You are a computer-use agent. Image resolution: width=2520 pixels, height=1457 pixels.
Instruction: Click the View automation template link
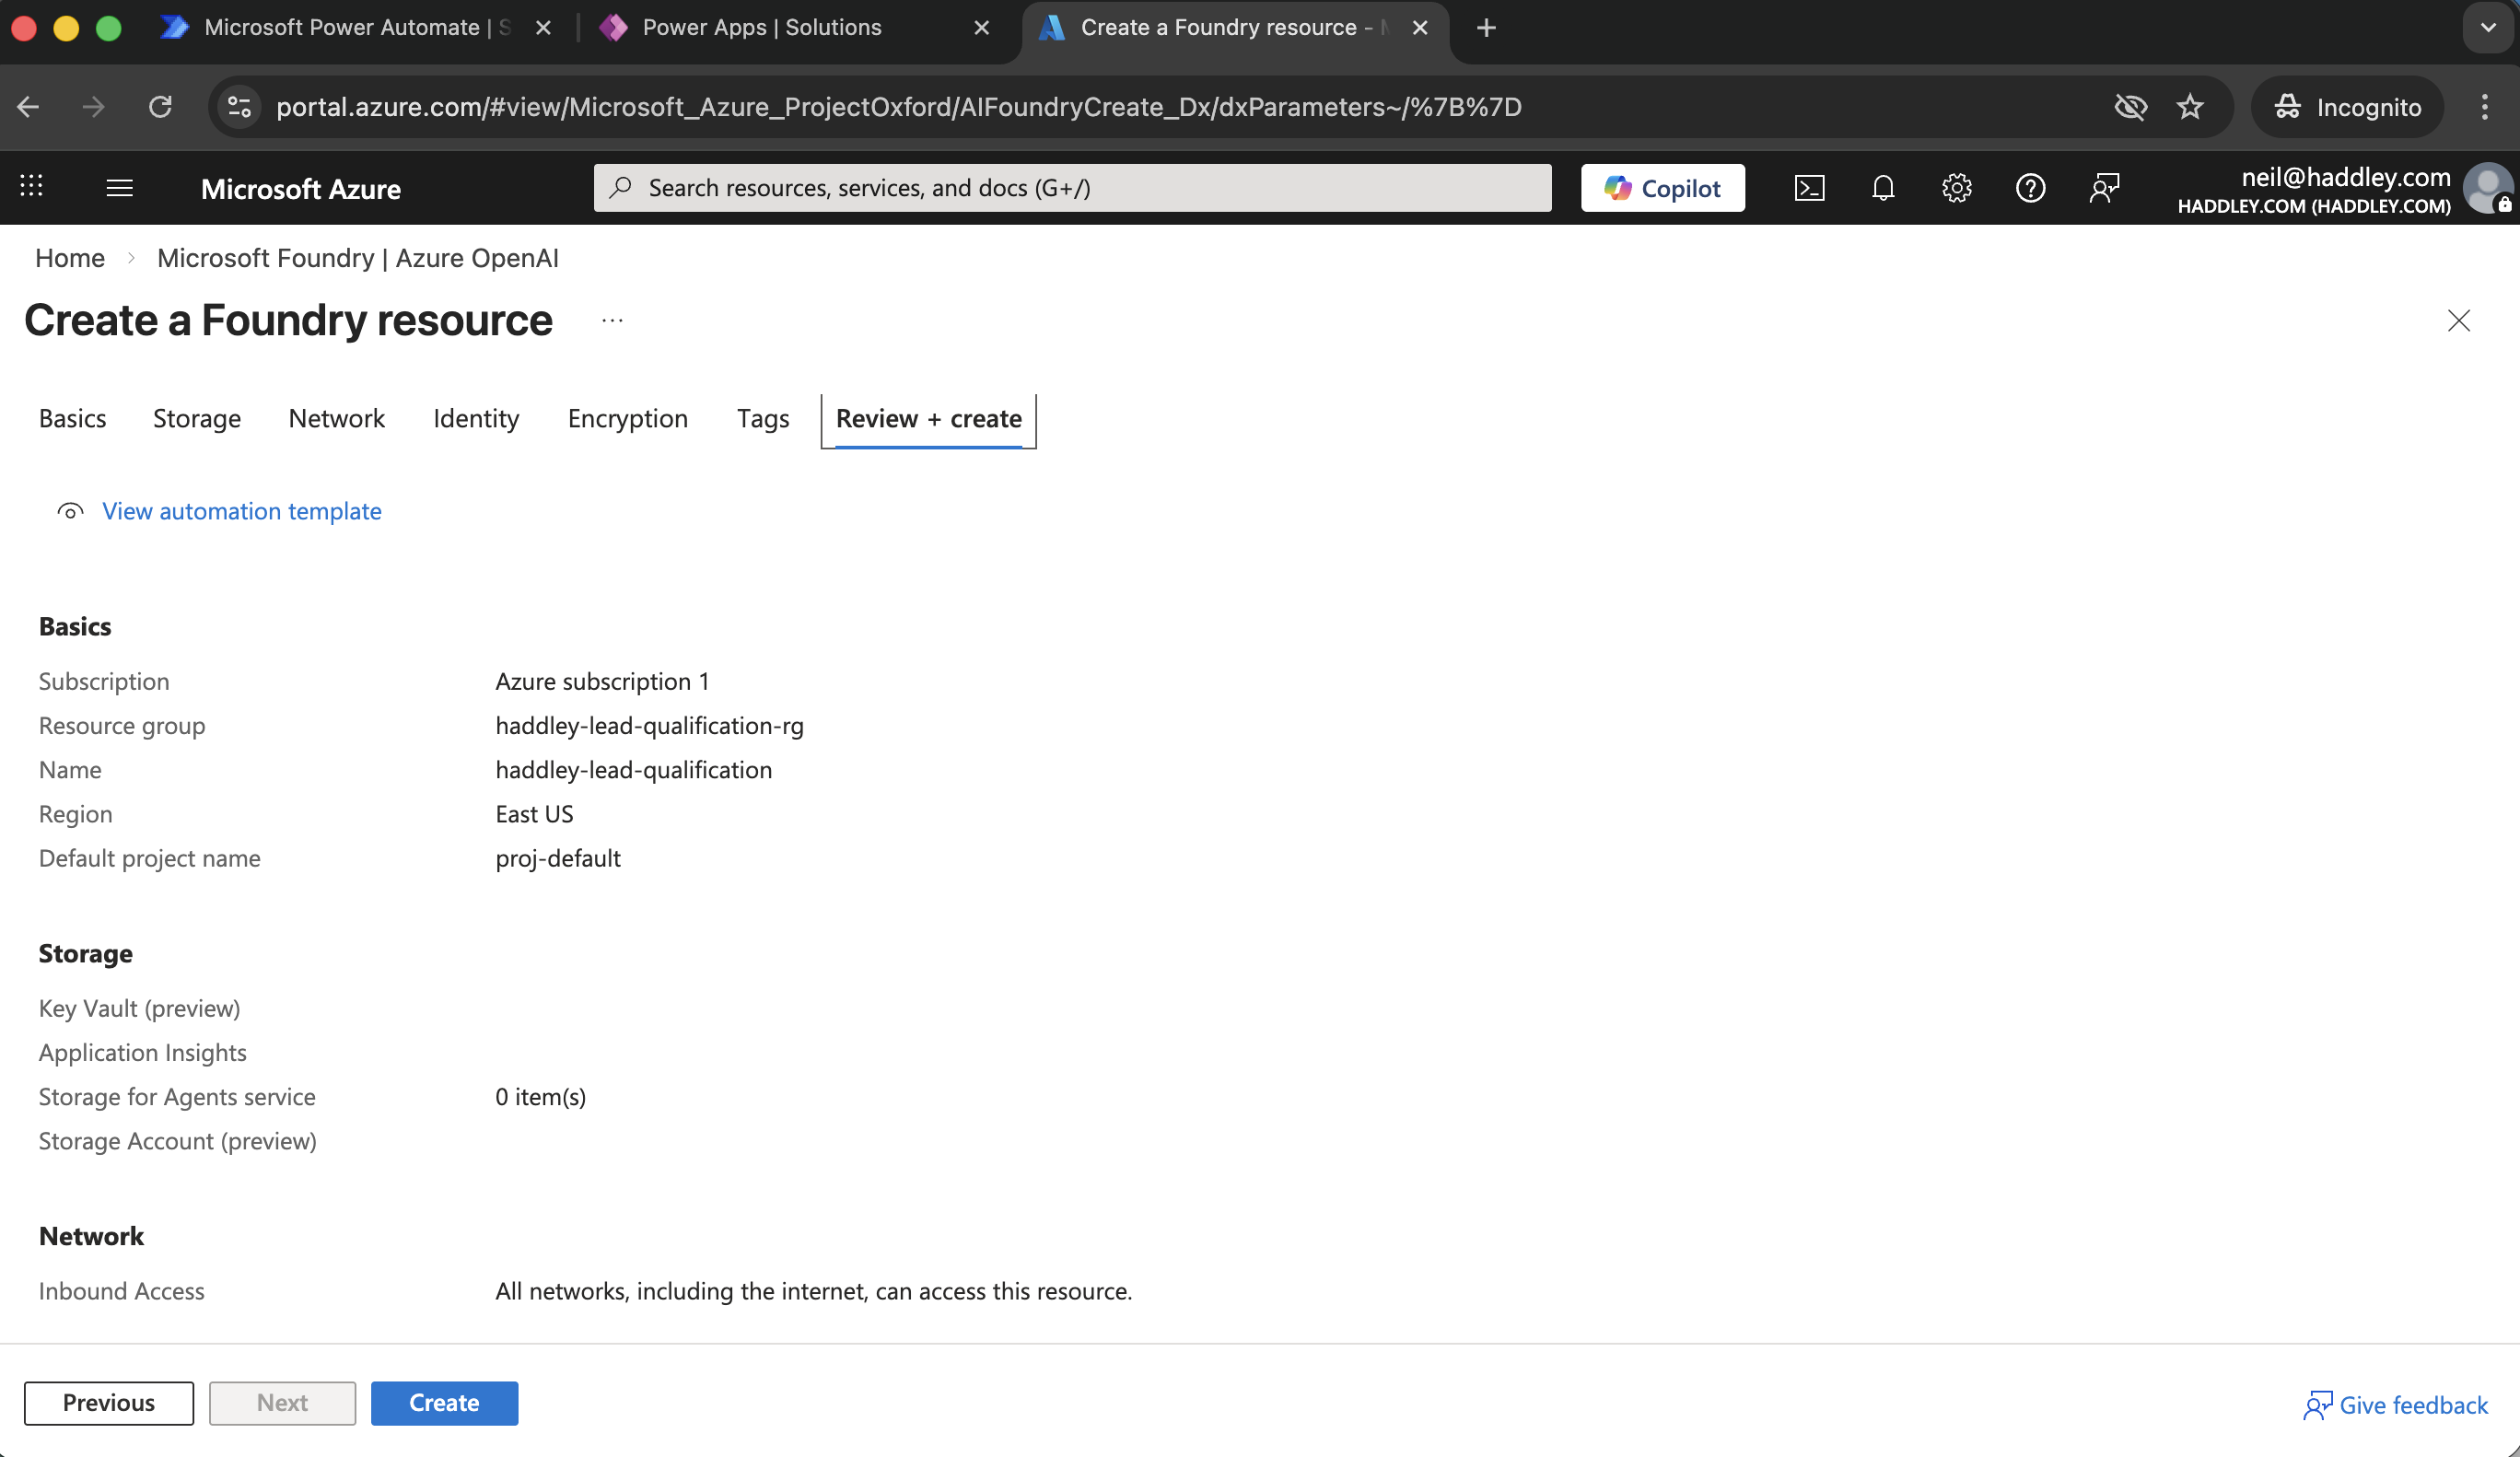pyautogui.click(x=242, y=511)
